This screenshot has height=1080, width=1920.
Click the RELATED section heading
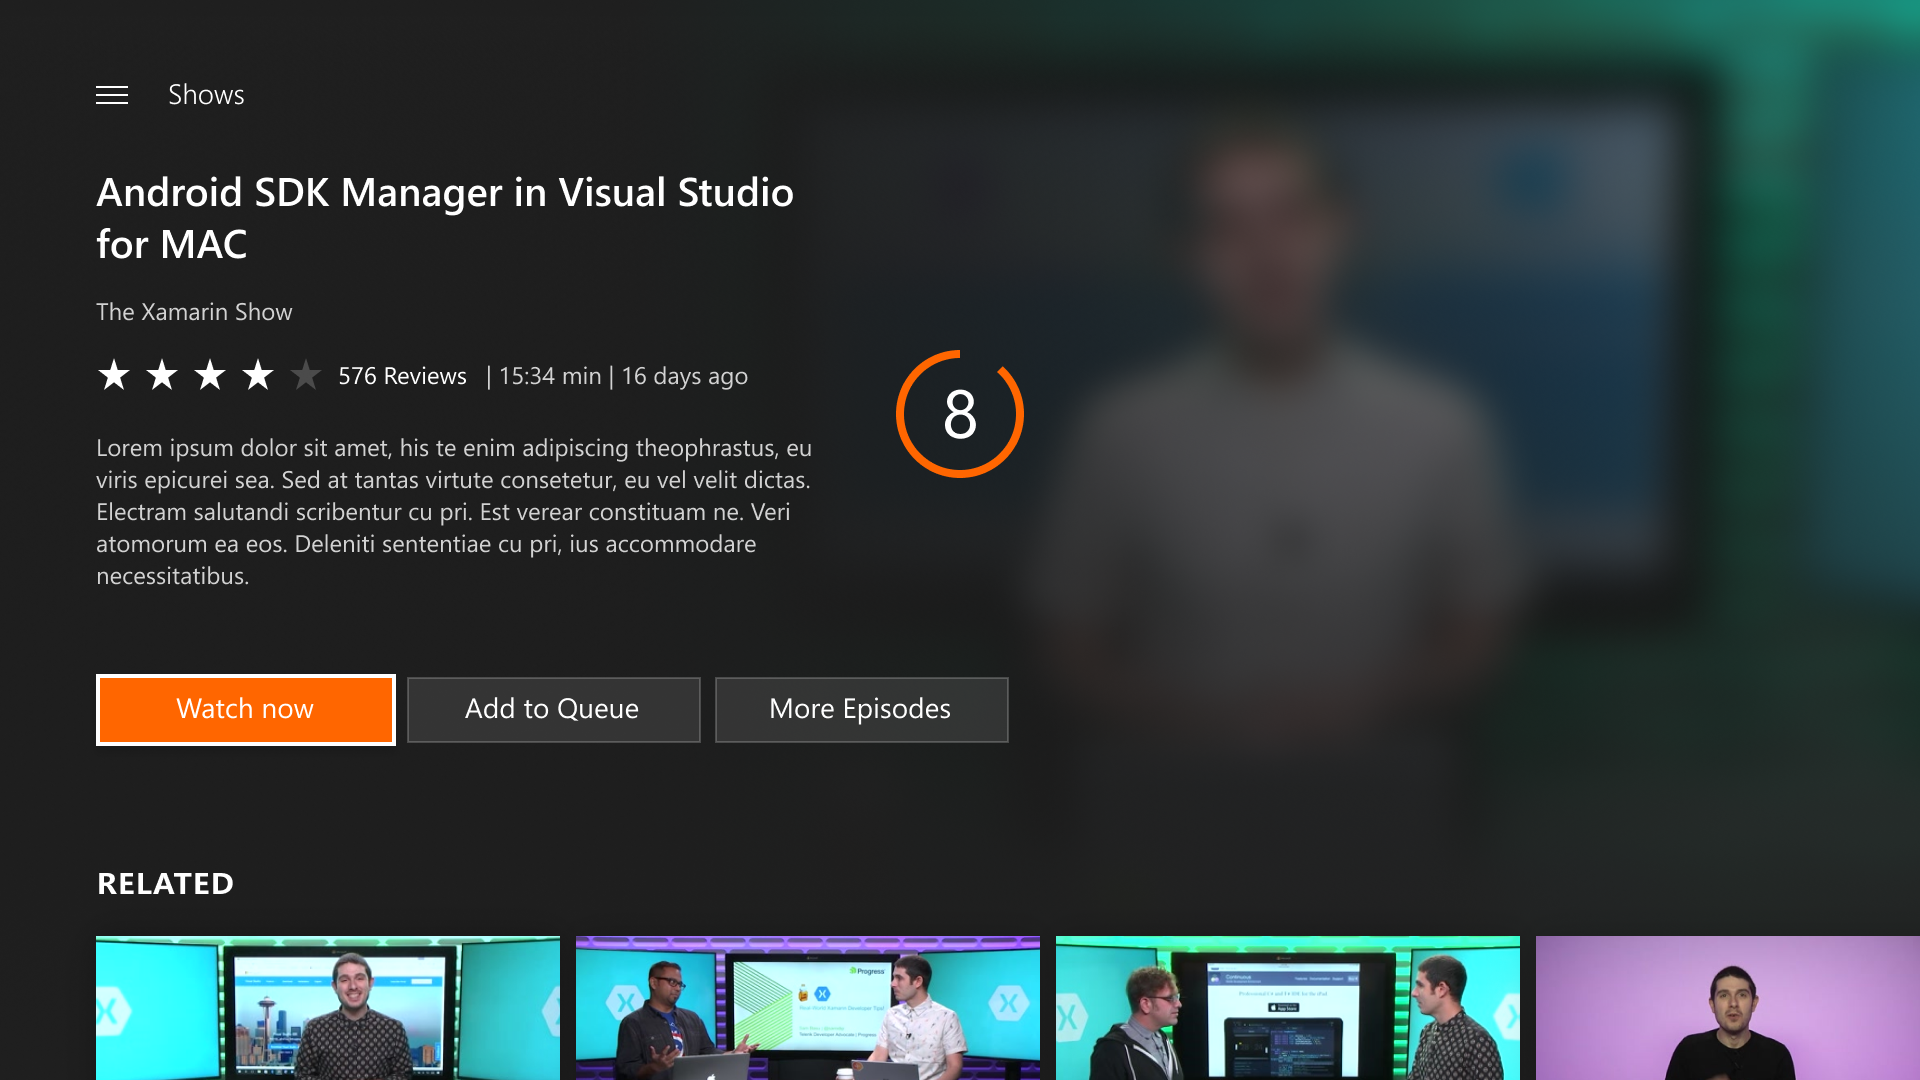coord(166,884)
